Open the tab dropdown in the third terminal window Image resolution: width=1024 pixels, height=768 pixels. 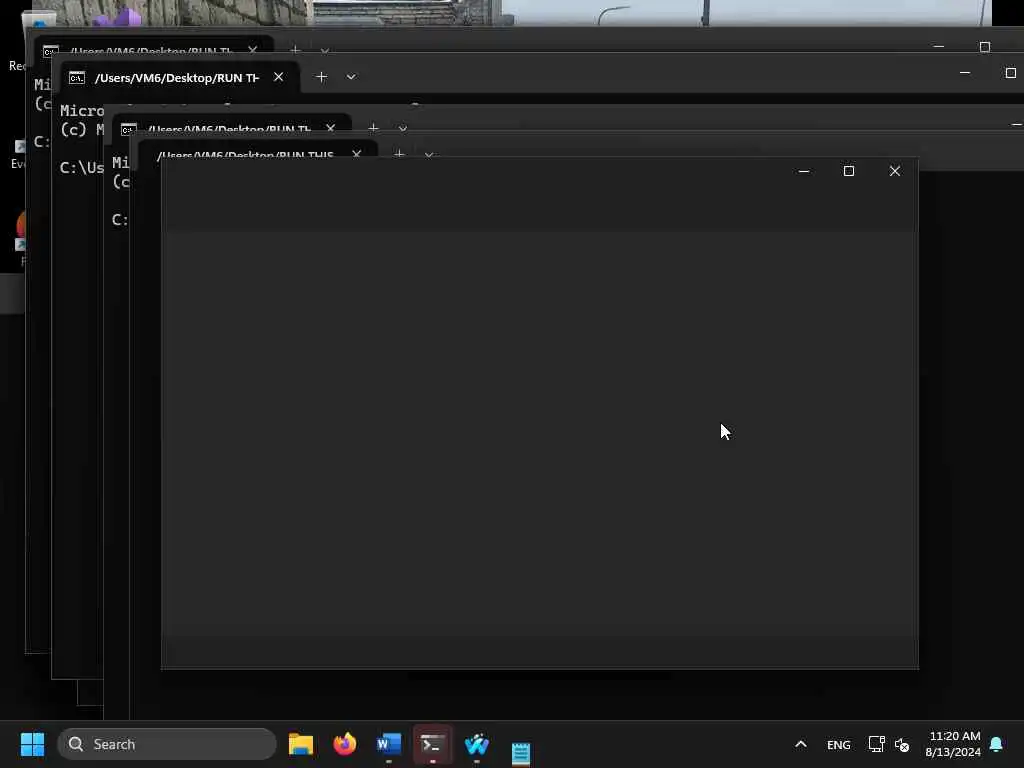(402, 128)
